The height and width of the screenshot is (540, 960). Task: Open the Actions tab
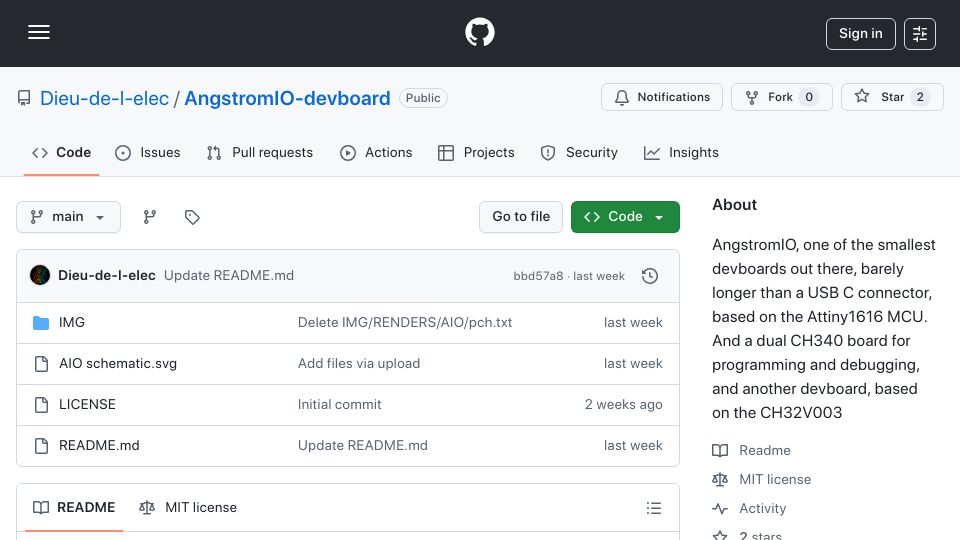click(376, 152)
